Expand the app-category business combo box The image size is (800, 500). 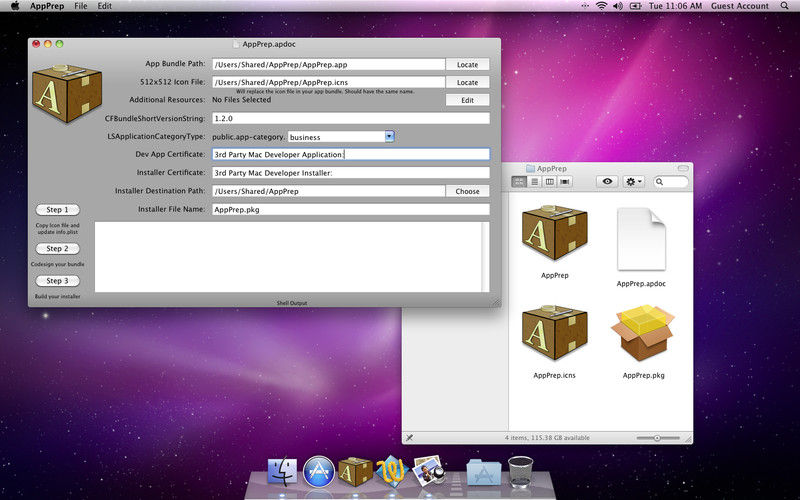click(390, 136)
